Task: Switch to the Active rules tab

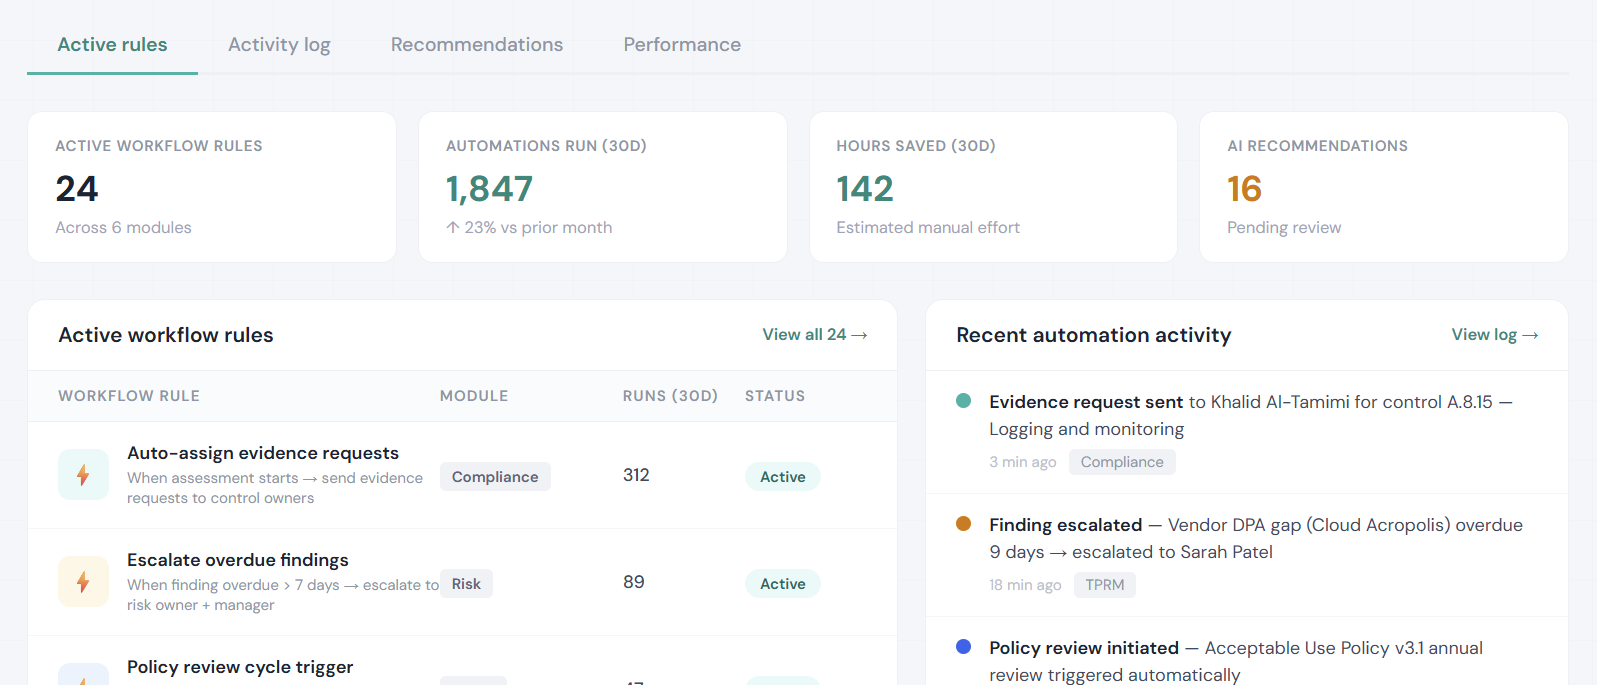Action: [112, 45]
